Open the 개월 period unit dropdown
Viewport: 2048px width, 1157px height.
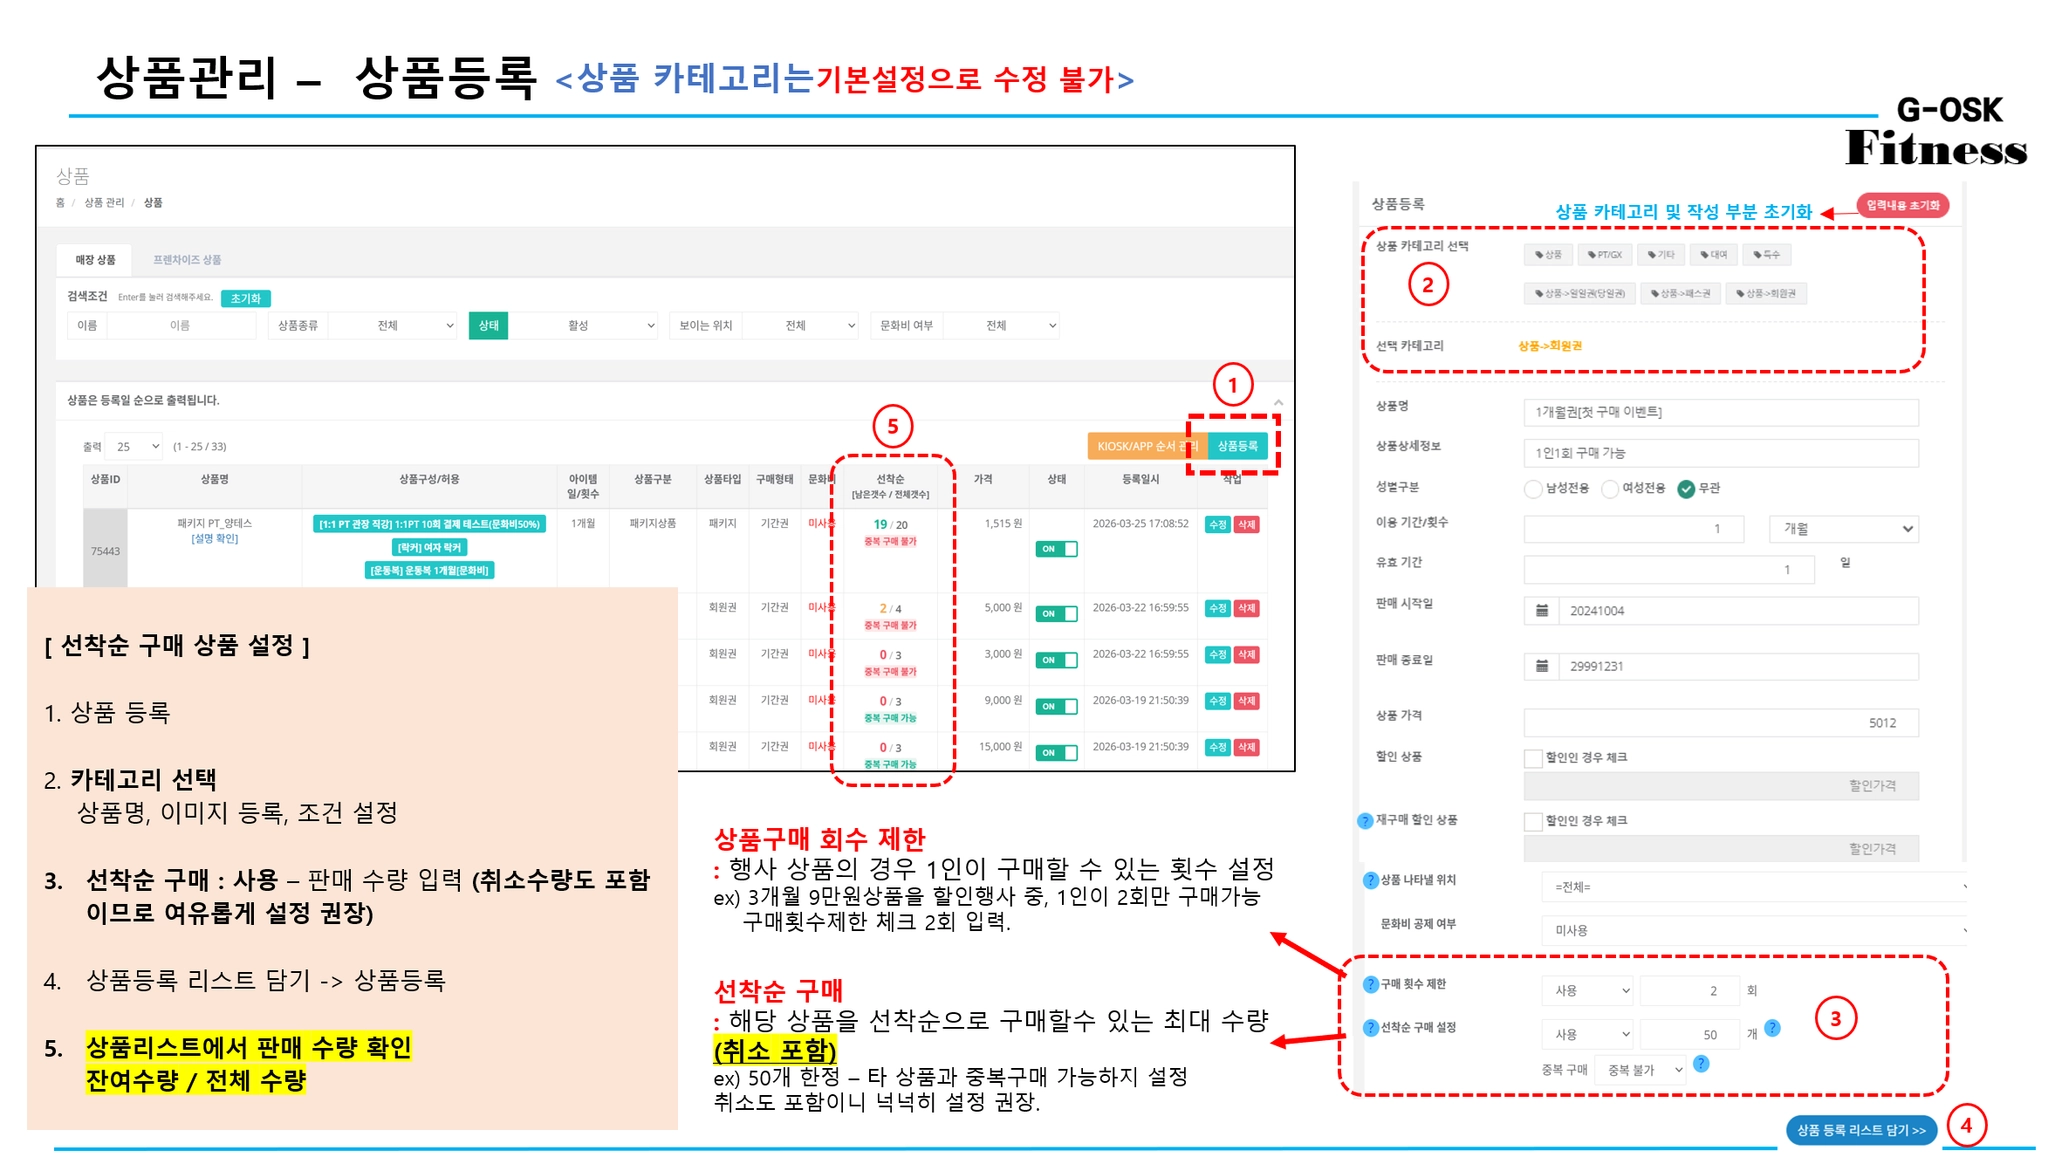(1844, 529)
